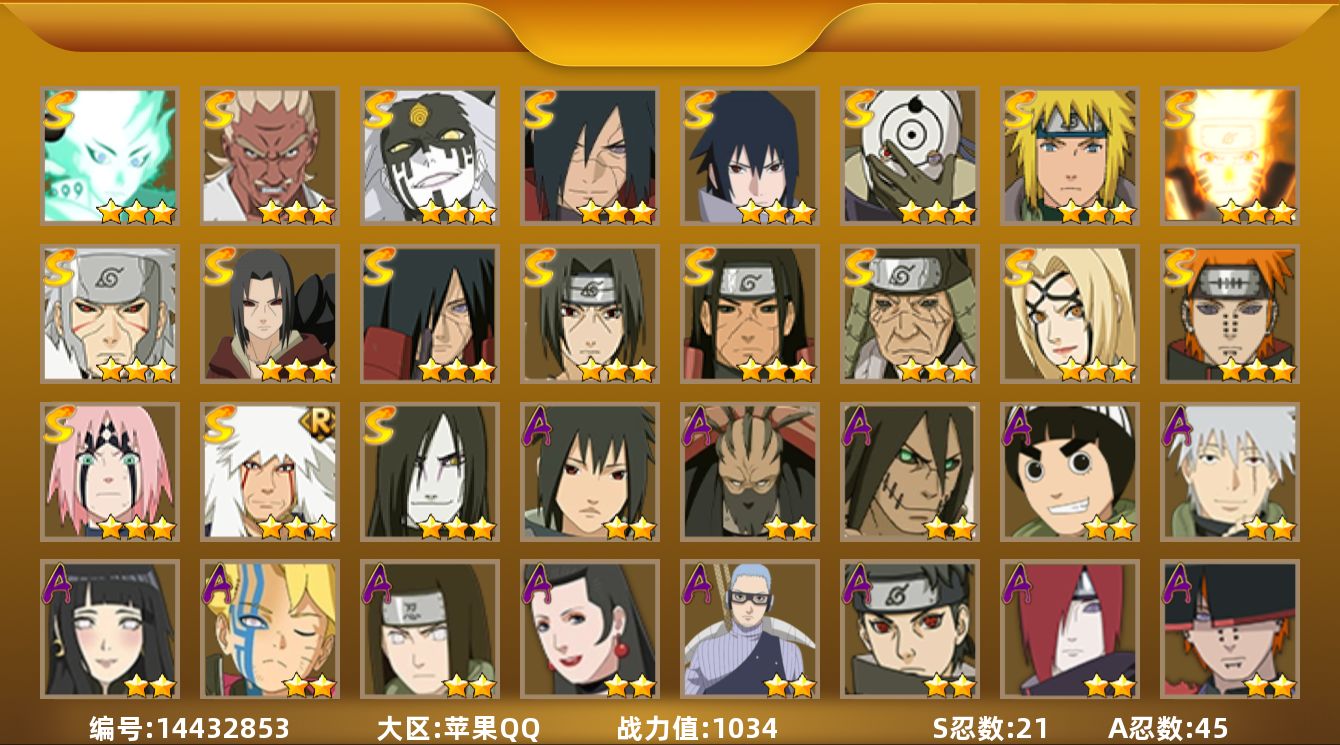Choose the gray-haired glasses ninja with scythe
This screenshot has width=1340, height=745.
point(750,629)
